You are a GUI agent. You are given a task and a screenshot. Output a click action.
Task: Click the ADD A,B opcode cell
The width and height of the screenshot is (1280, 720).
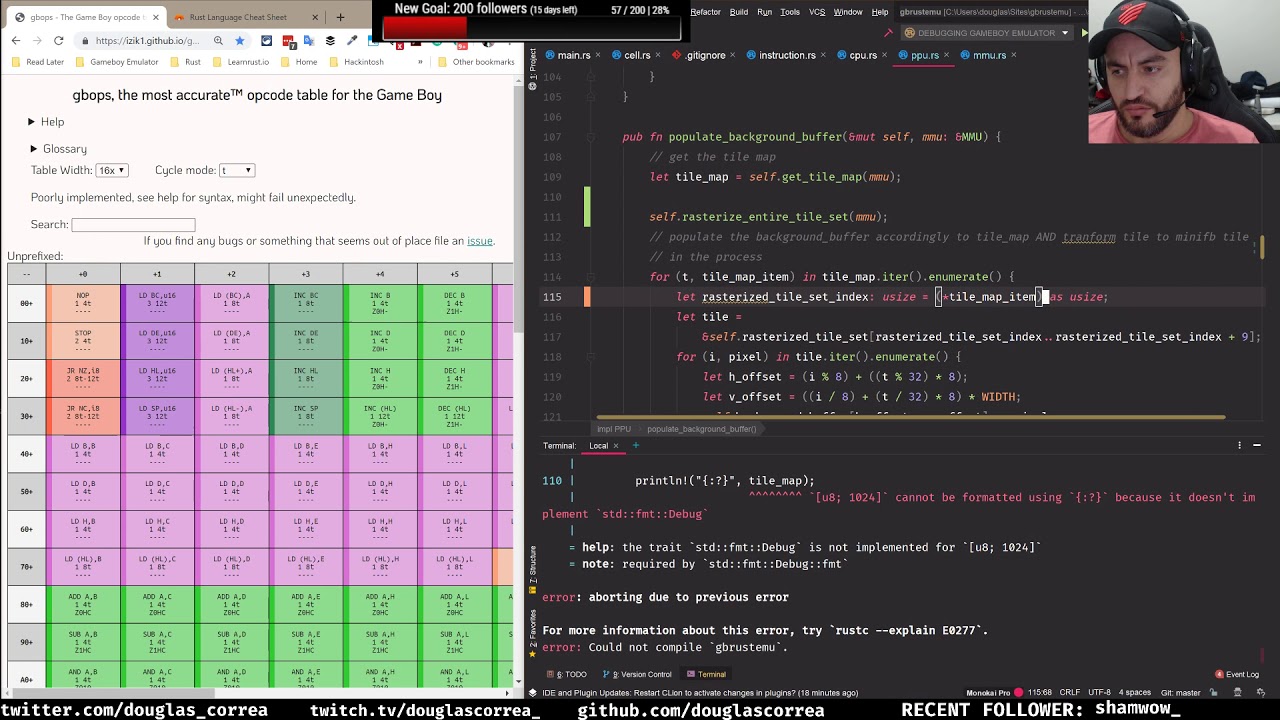(83, 604)
